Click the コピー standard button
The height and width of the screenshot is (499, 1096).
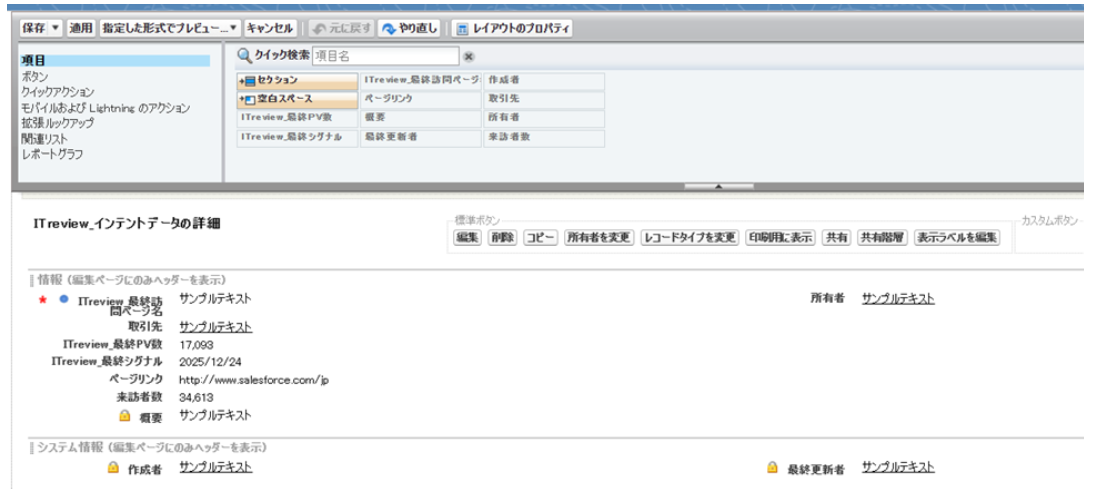[540, 238]
